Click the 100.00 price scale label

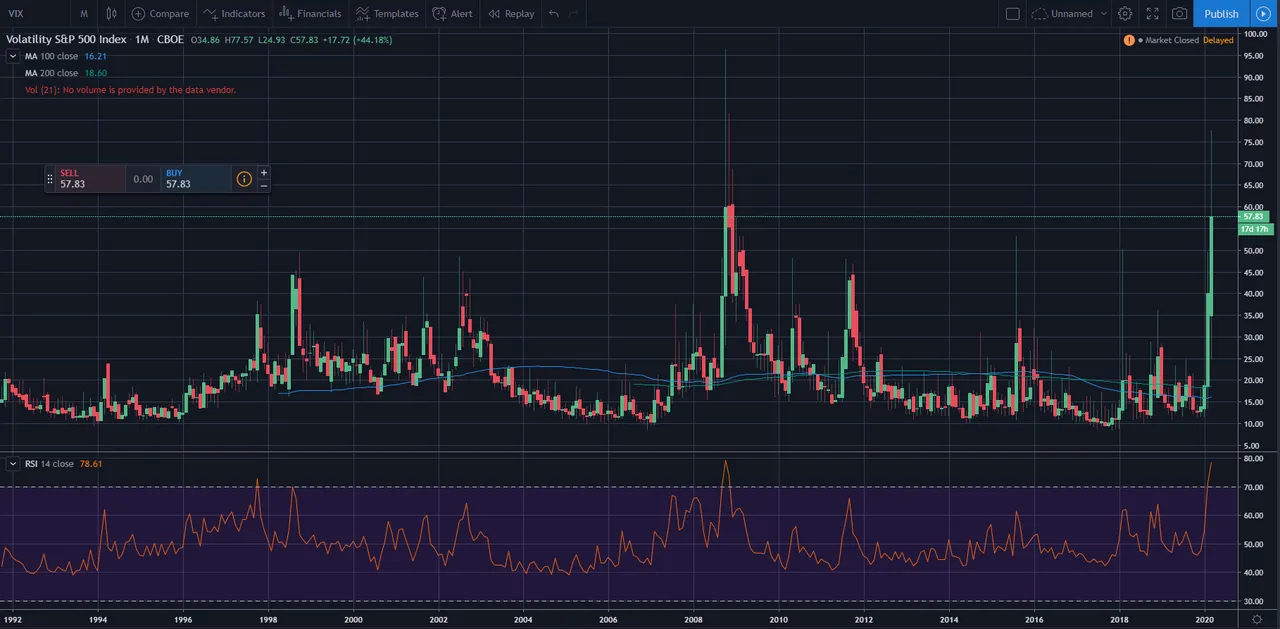click(x=1256, y=34)
